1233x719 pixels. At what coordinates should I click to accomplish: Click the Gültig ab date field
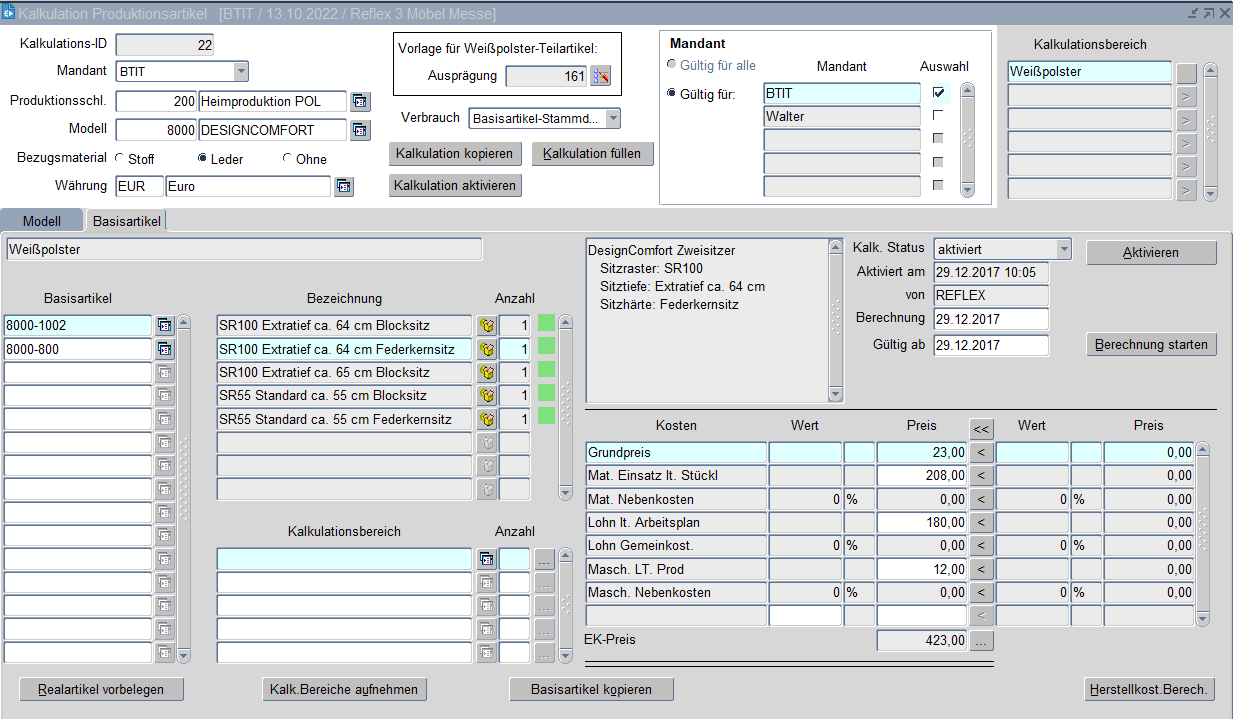click(990, 345)
